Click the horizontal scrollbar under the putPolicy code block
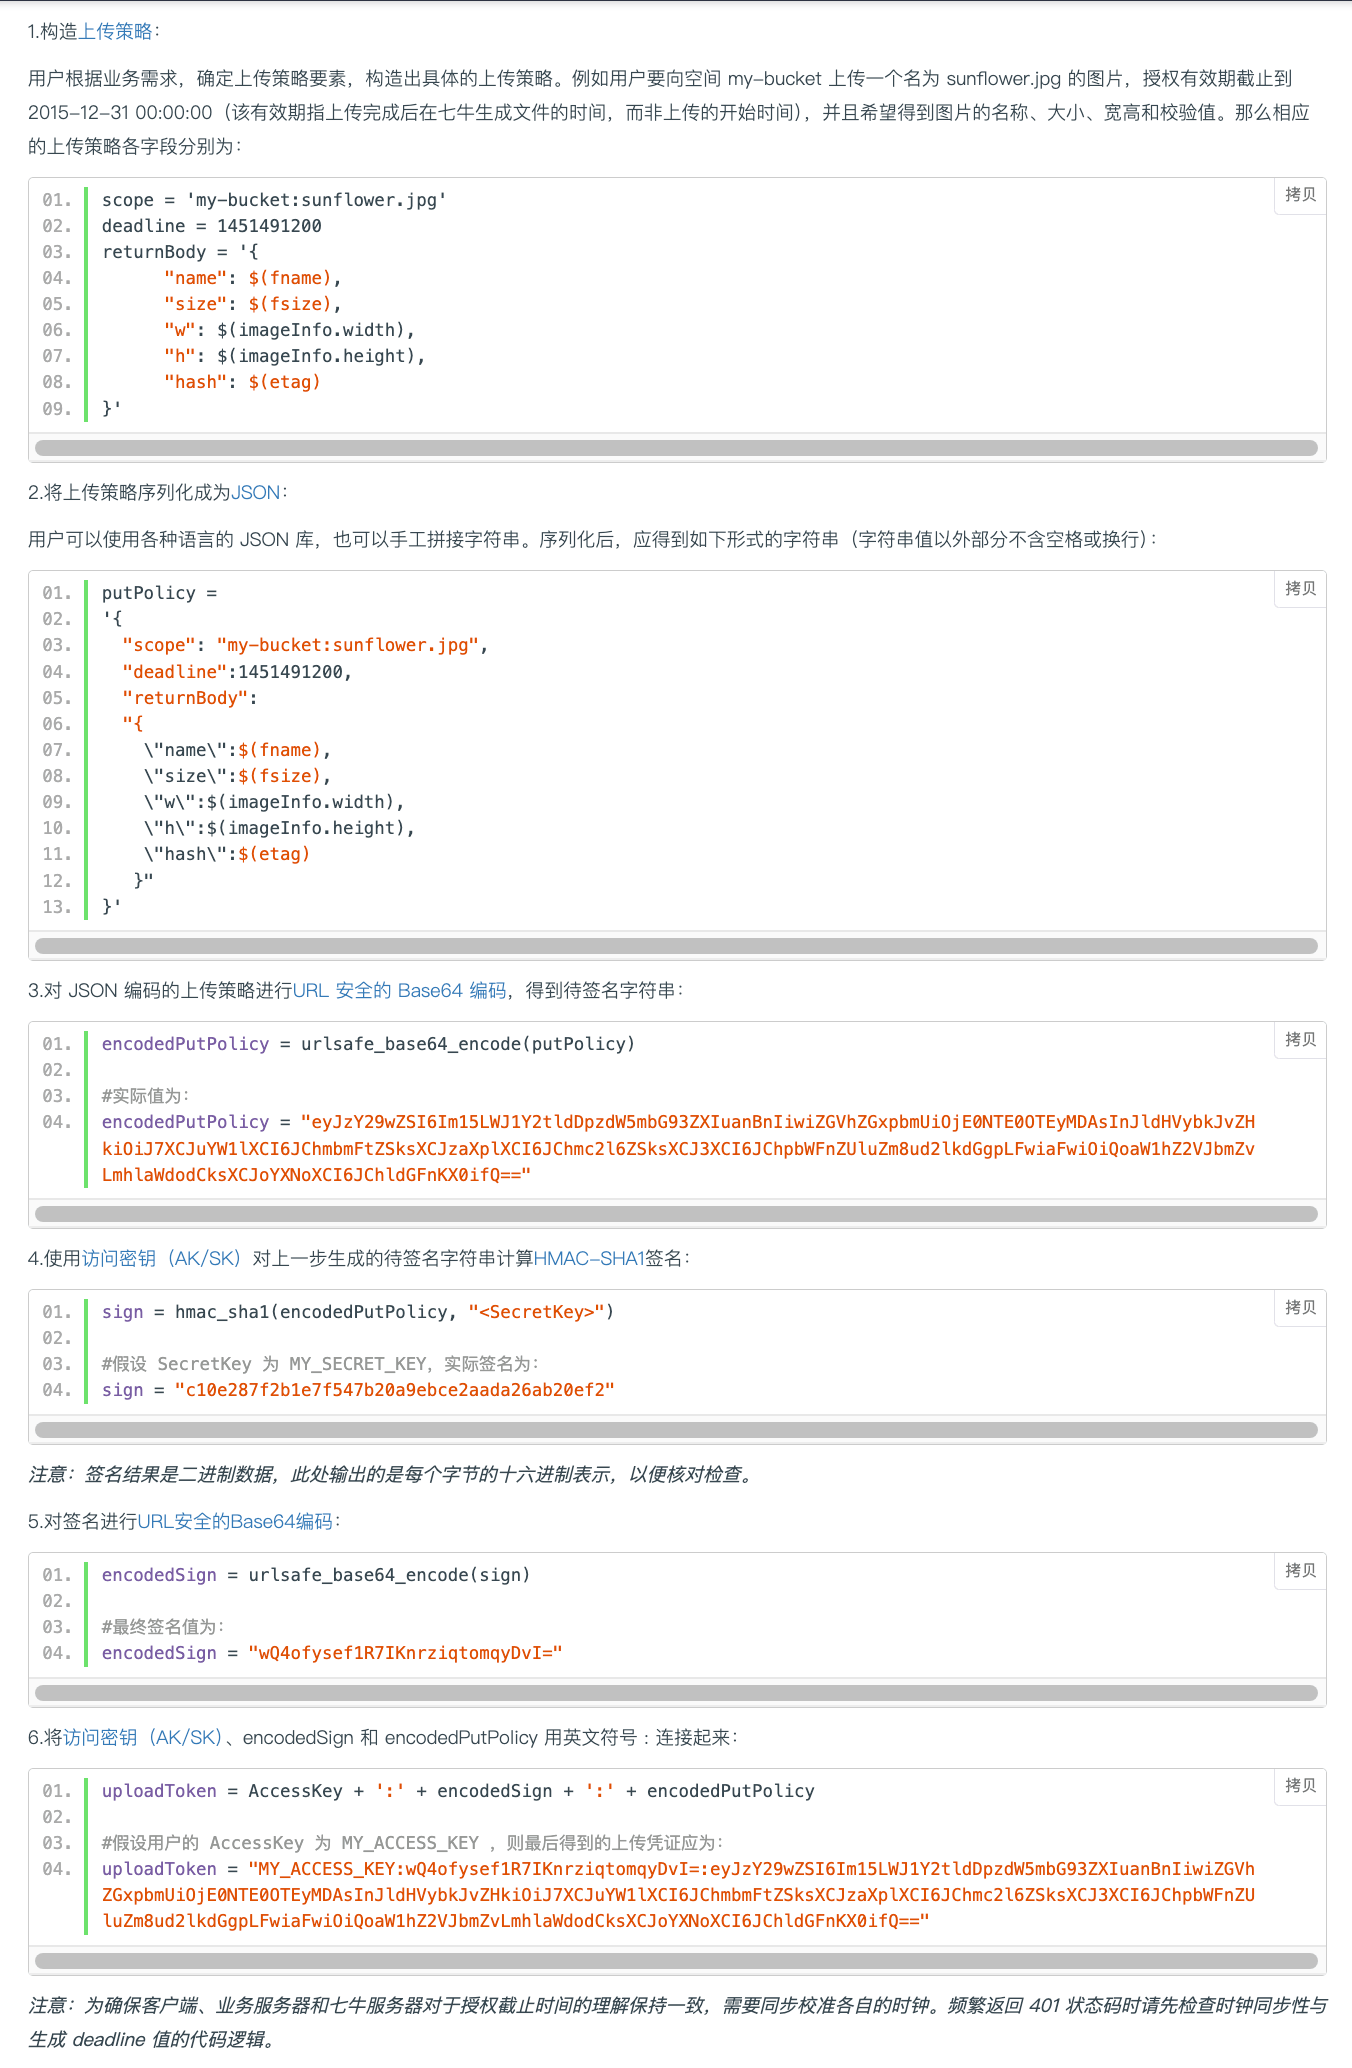The height and width of the screenshot is (2068, 1352). click(676, 946)
